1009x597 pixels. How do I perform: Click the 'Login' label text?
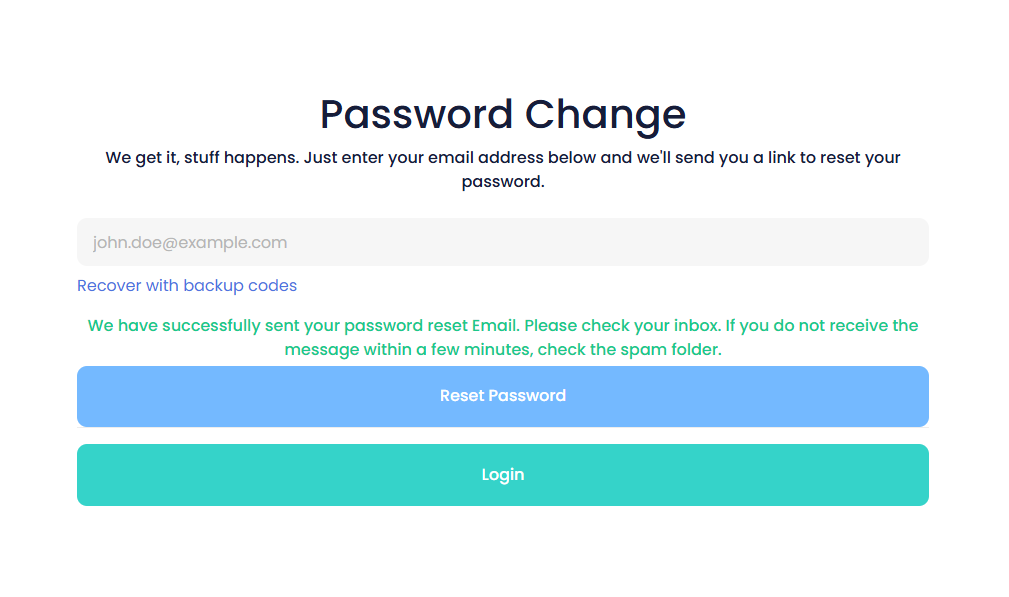coord(502,475)
